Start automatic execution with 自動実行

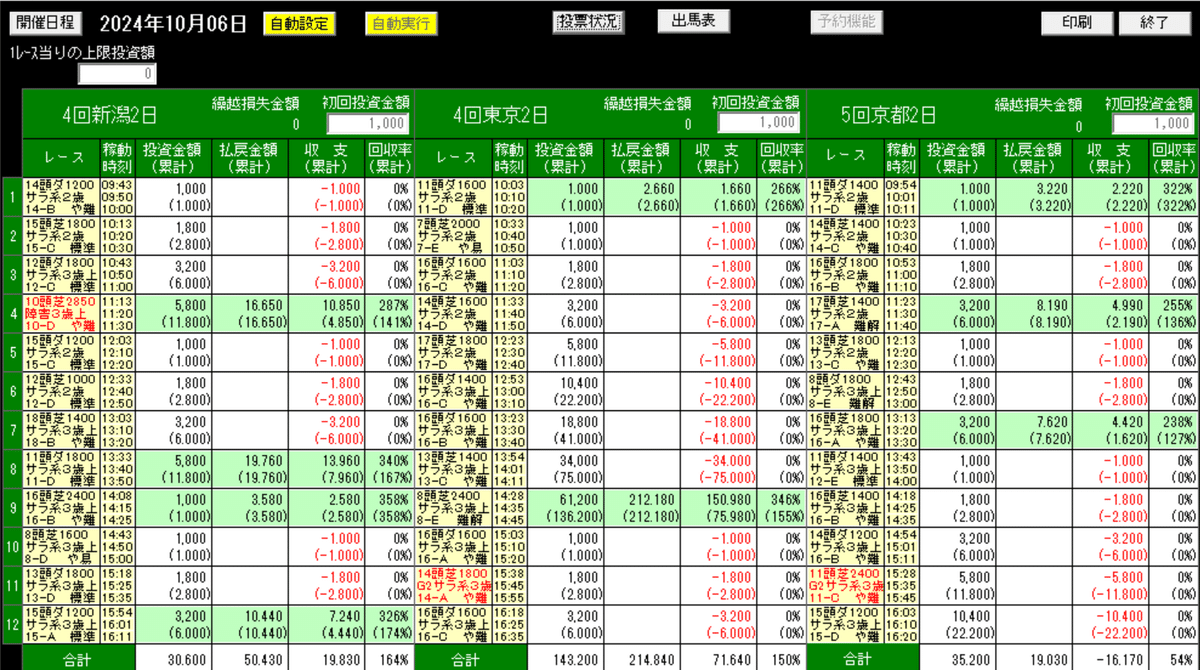pos(401,23)
